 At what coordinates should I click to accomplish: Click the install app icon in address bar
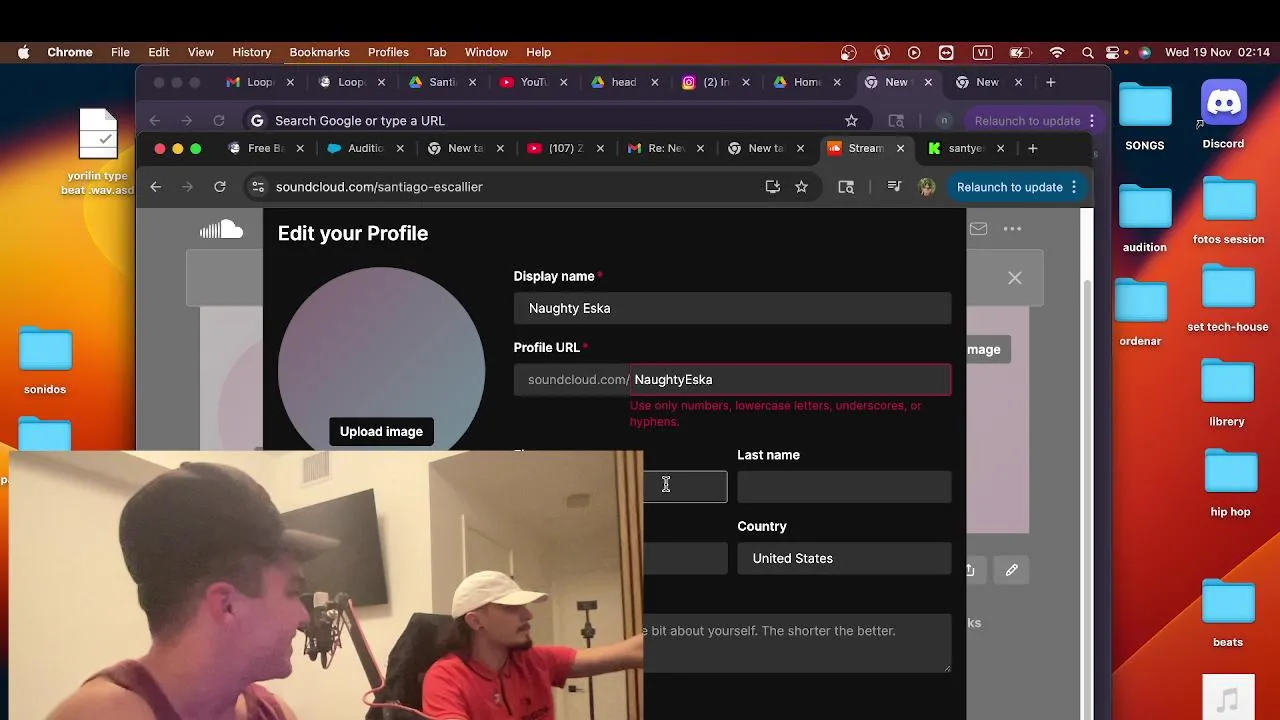pyautogui.click(x=772, y=186)
